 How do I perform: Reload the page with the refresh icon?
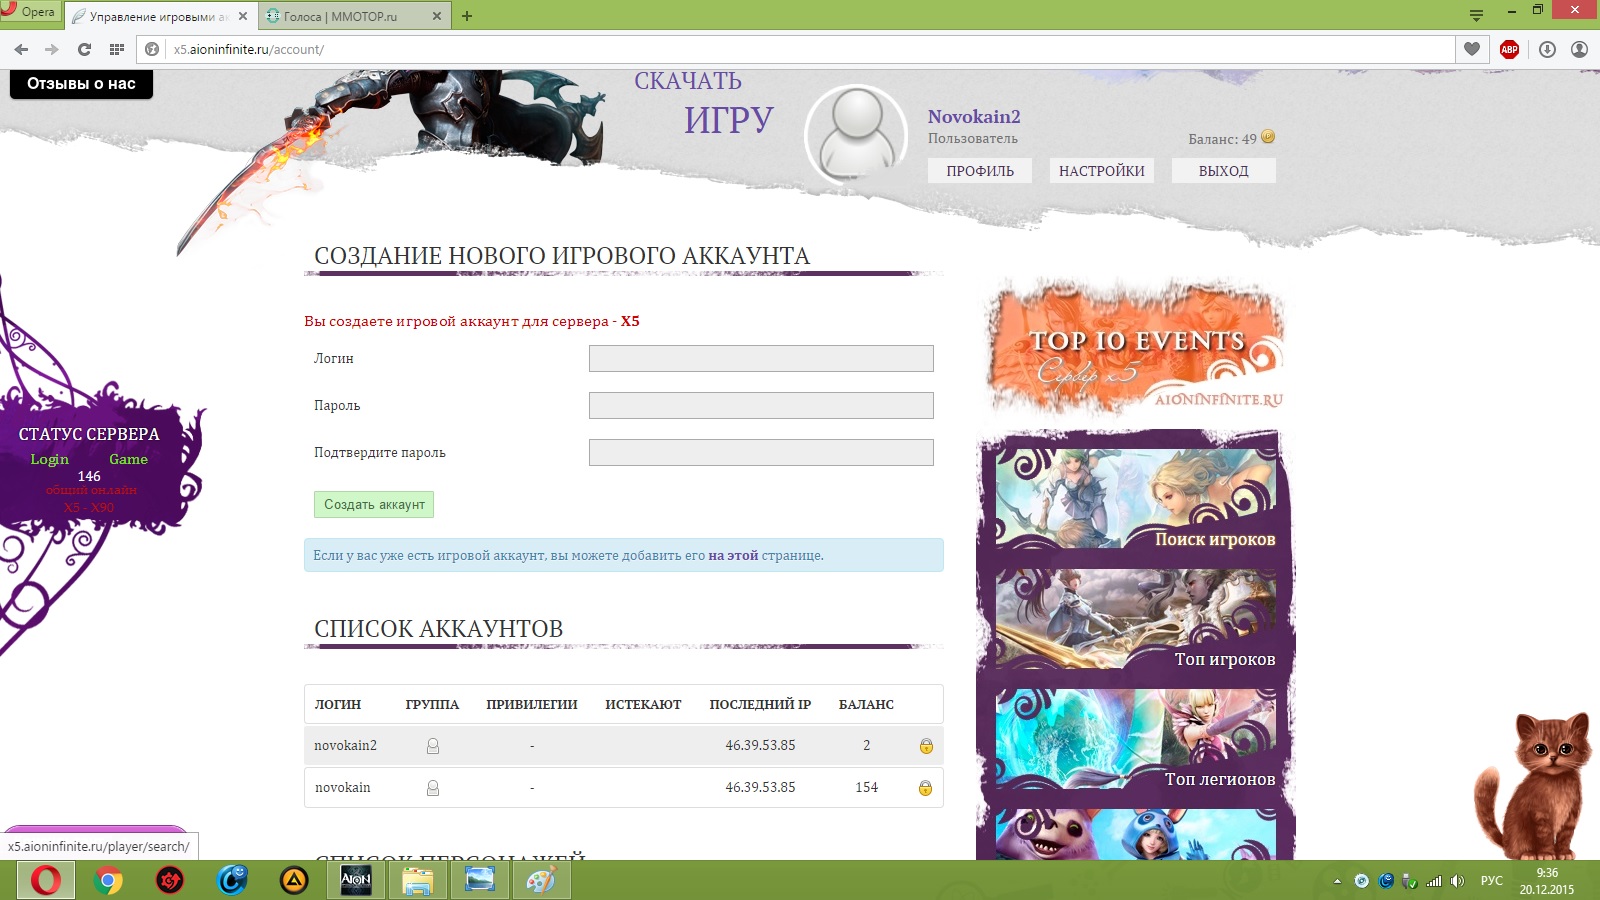click(x=84, y=49)
